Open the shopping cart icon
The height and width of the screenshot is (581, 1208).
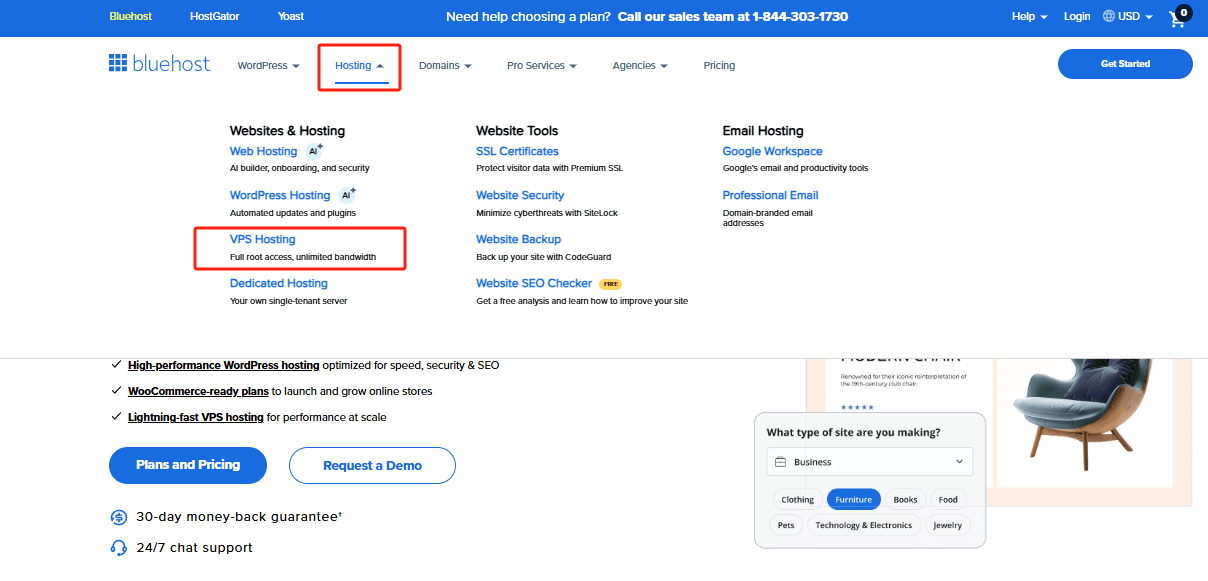pyautogui.click(x=1179, y=17)
